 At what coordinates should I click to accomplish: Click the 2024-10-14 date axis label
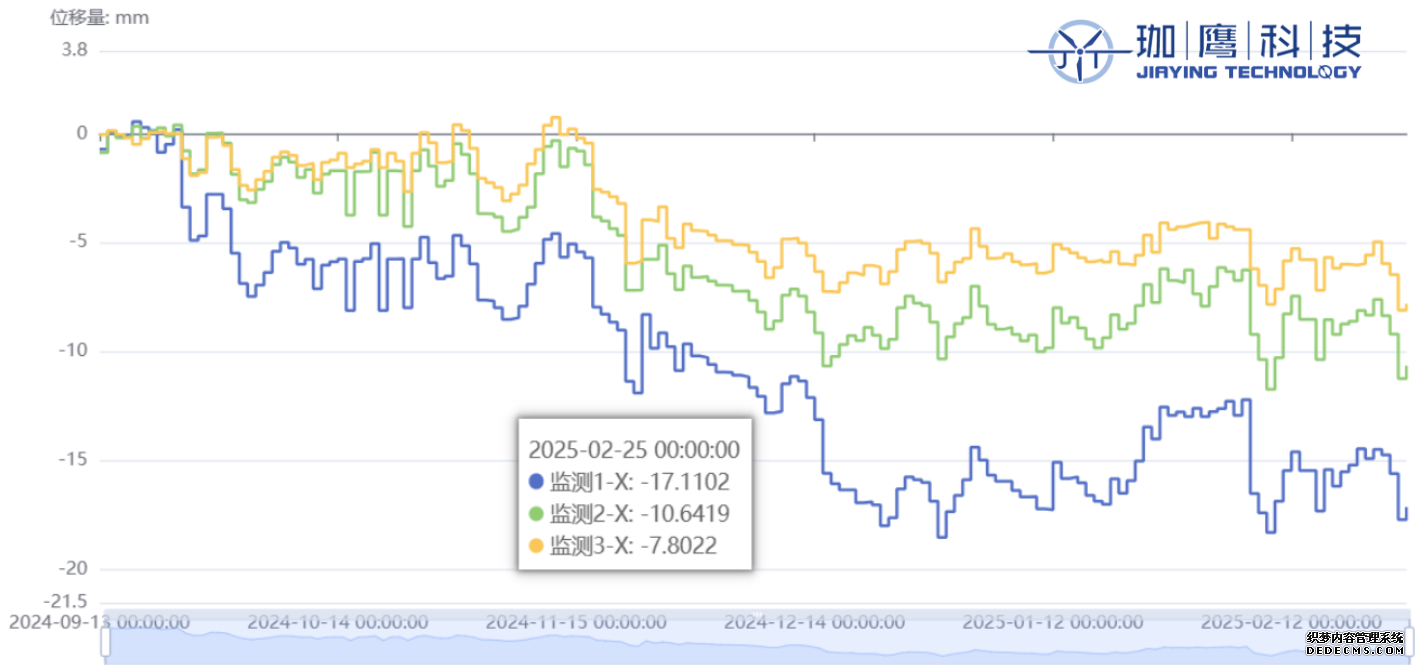point(337,622)
